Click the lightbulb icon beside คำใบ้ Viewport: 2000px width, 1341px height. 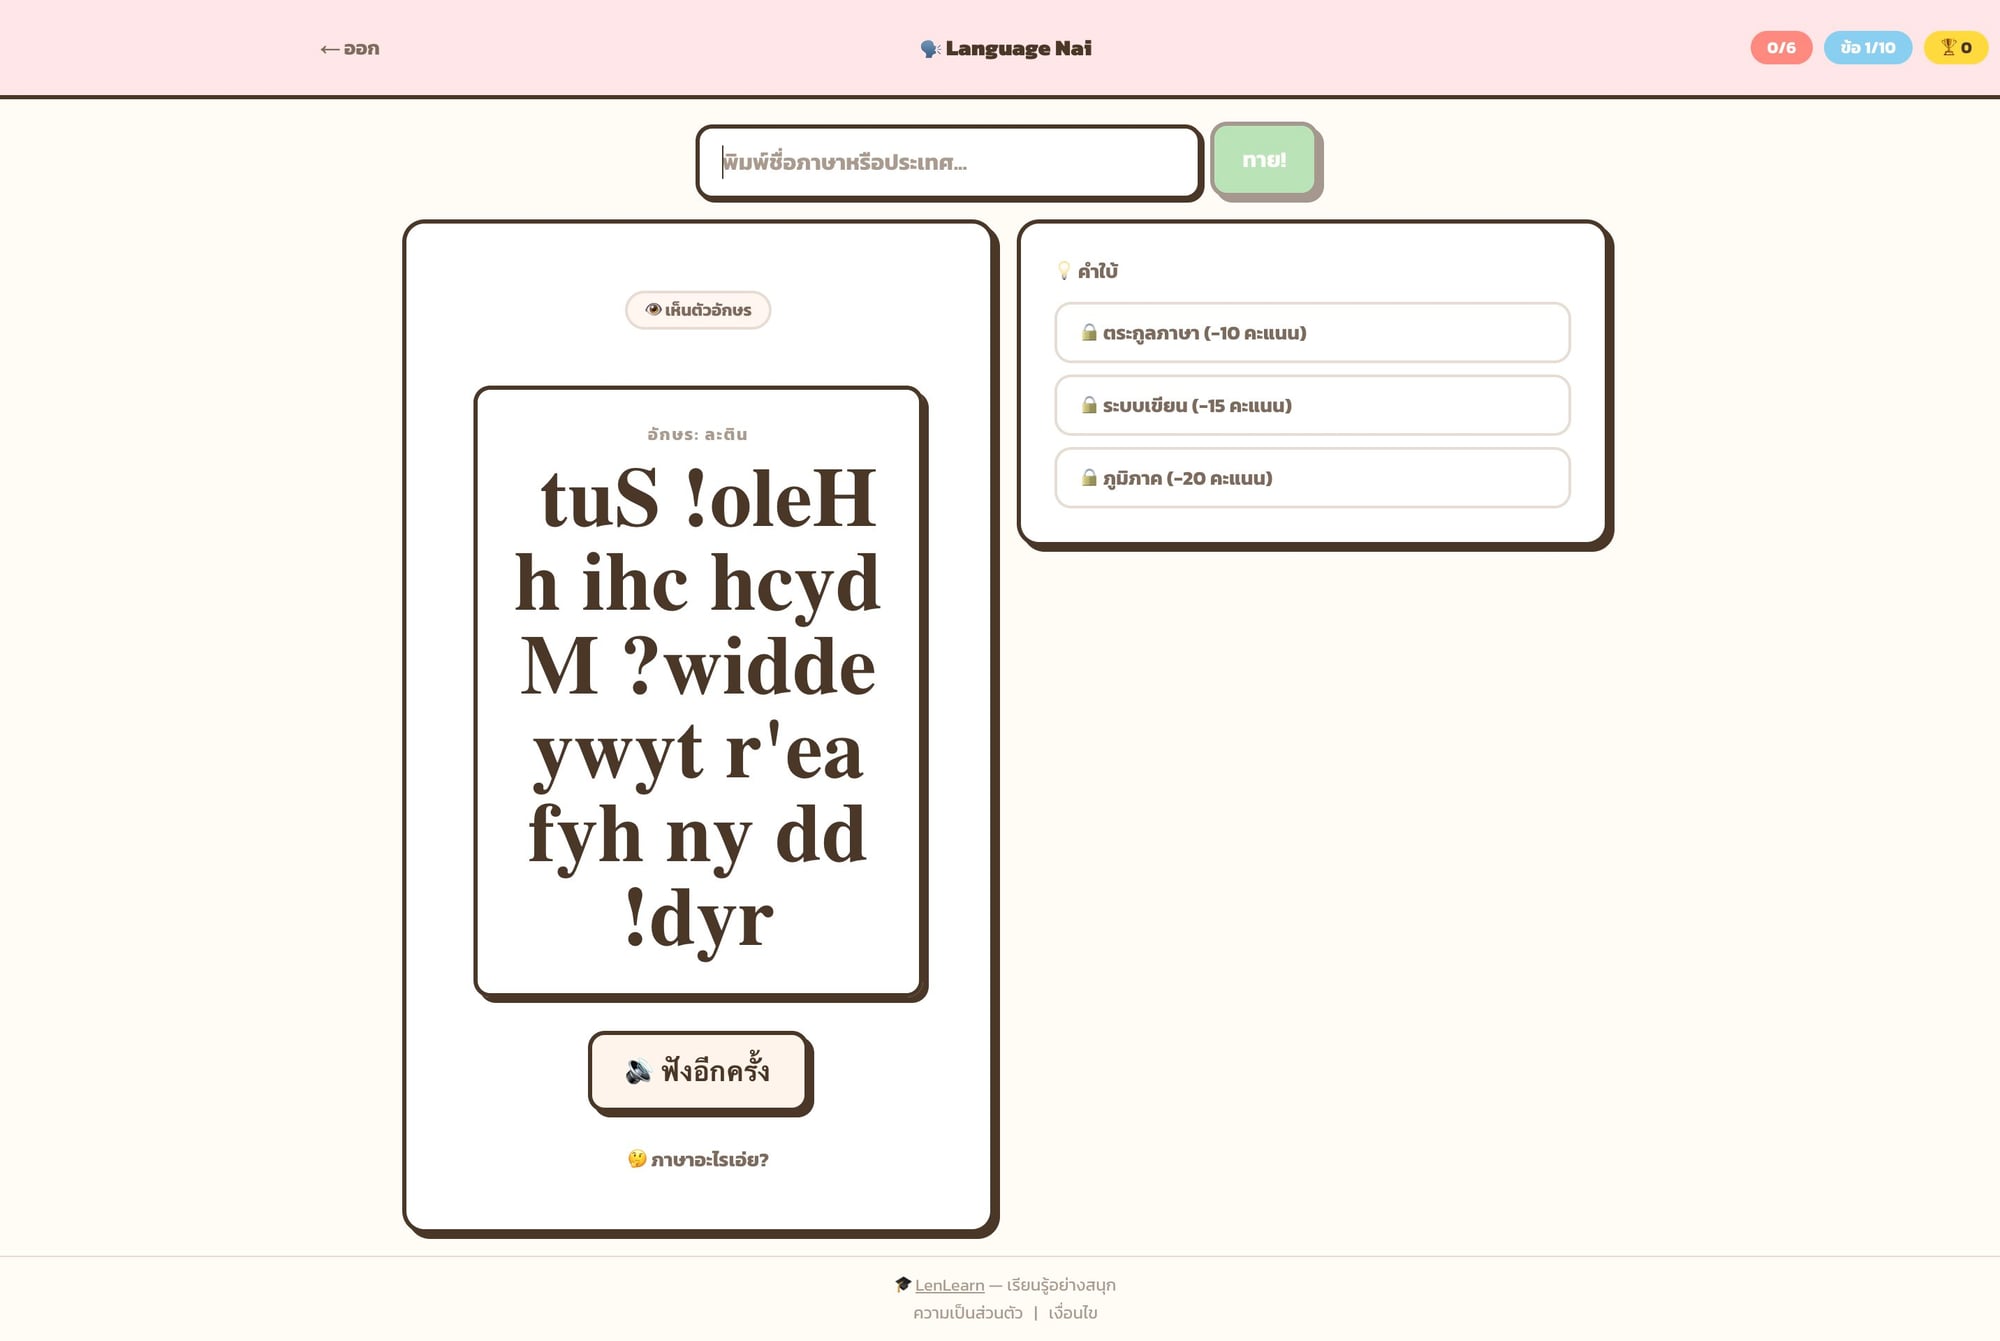[1064, 271]
